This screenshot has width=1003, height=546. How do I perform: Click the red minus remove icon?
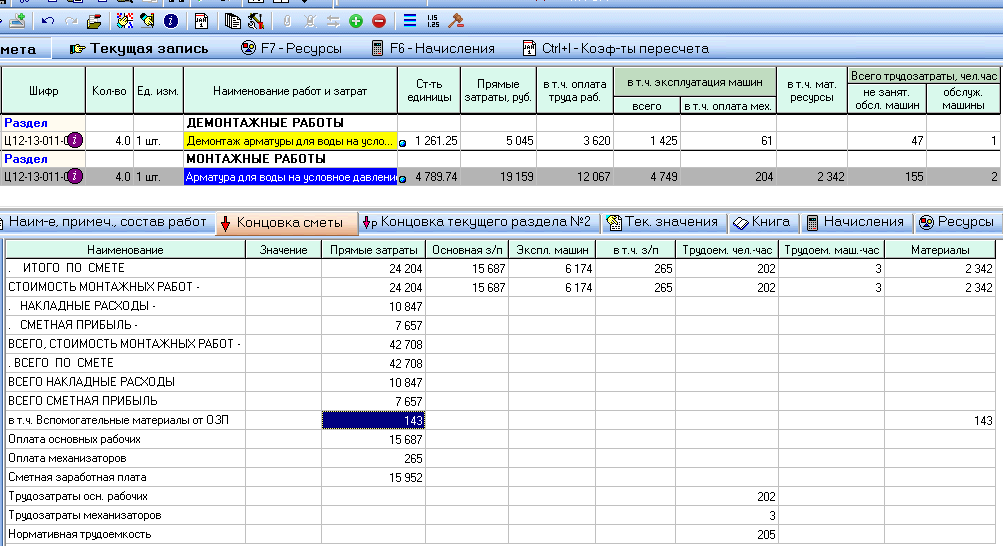(x=379, y=20)
